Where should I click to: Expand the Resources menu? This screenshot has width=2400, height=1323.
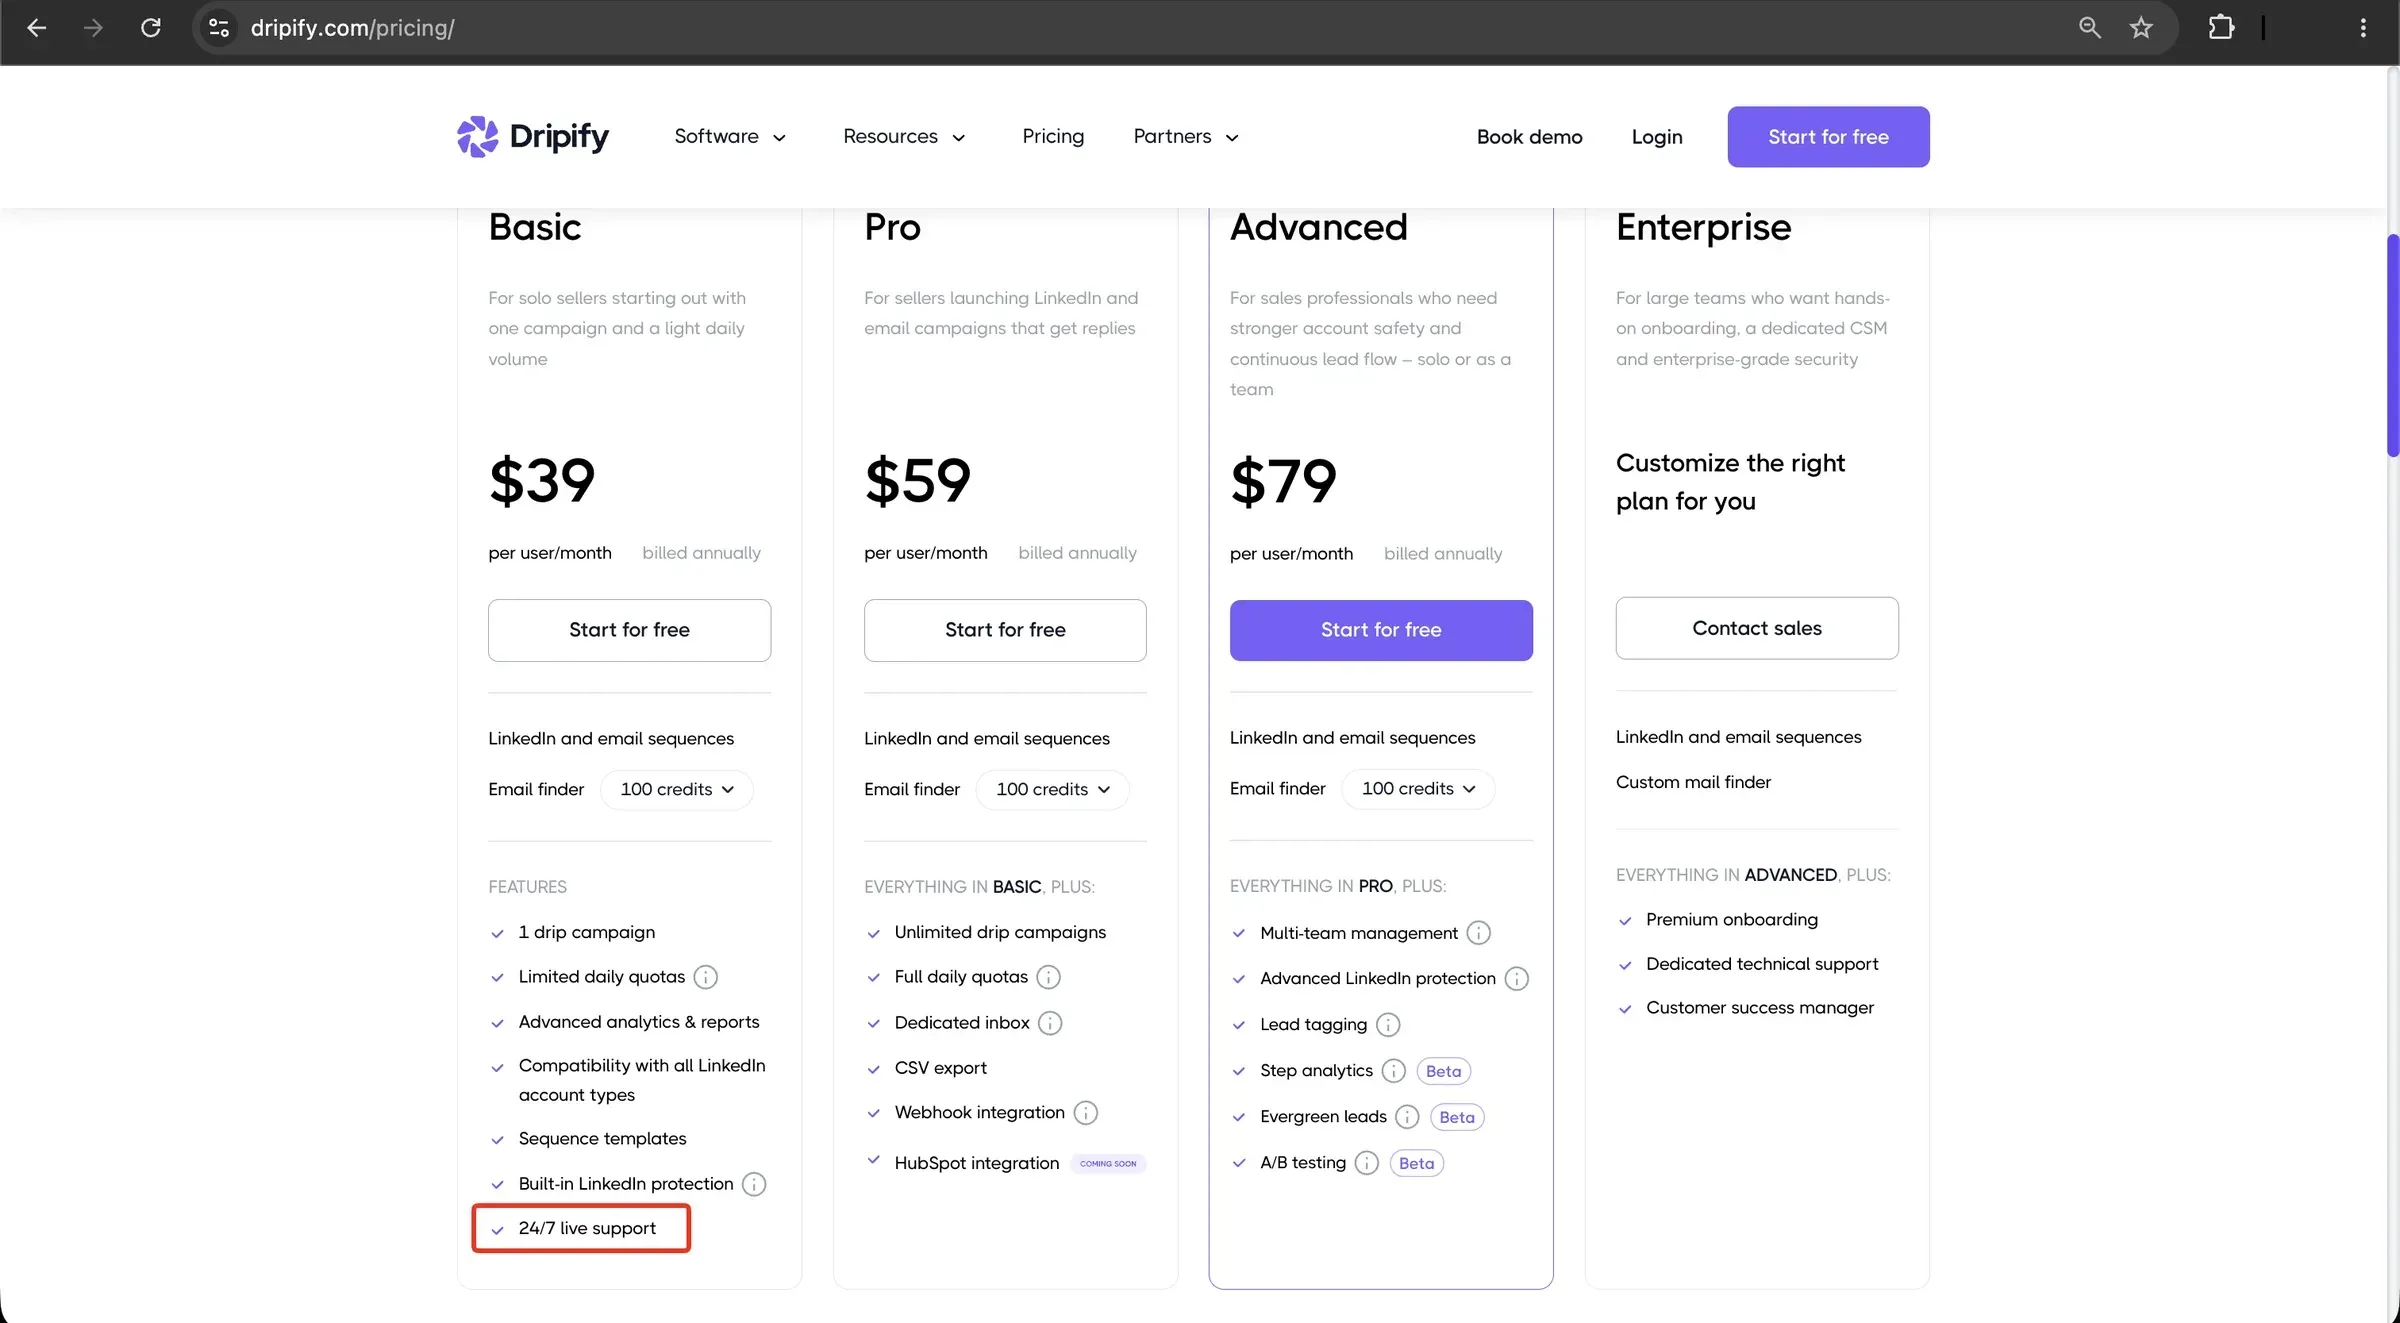coord(904,137)
